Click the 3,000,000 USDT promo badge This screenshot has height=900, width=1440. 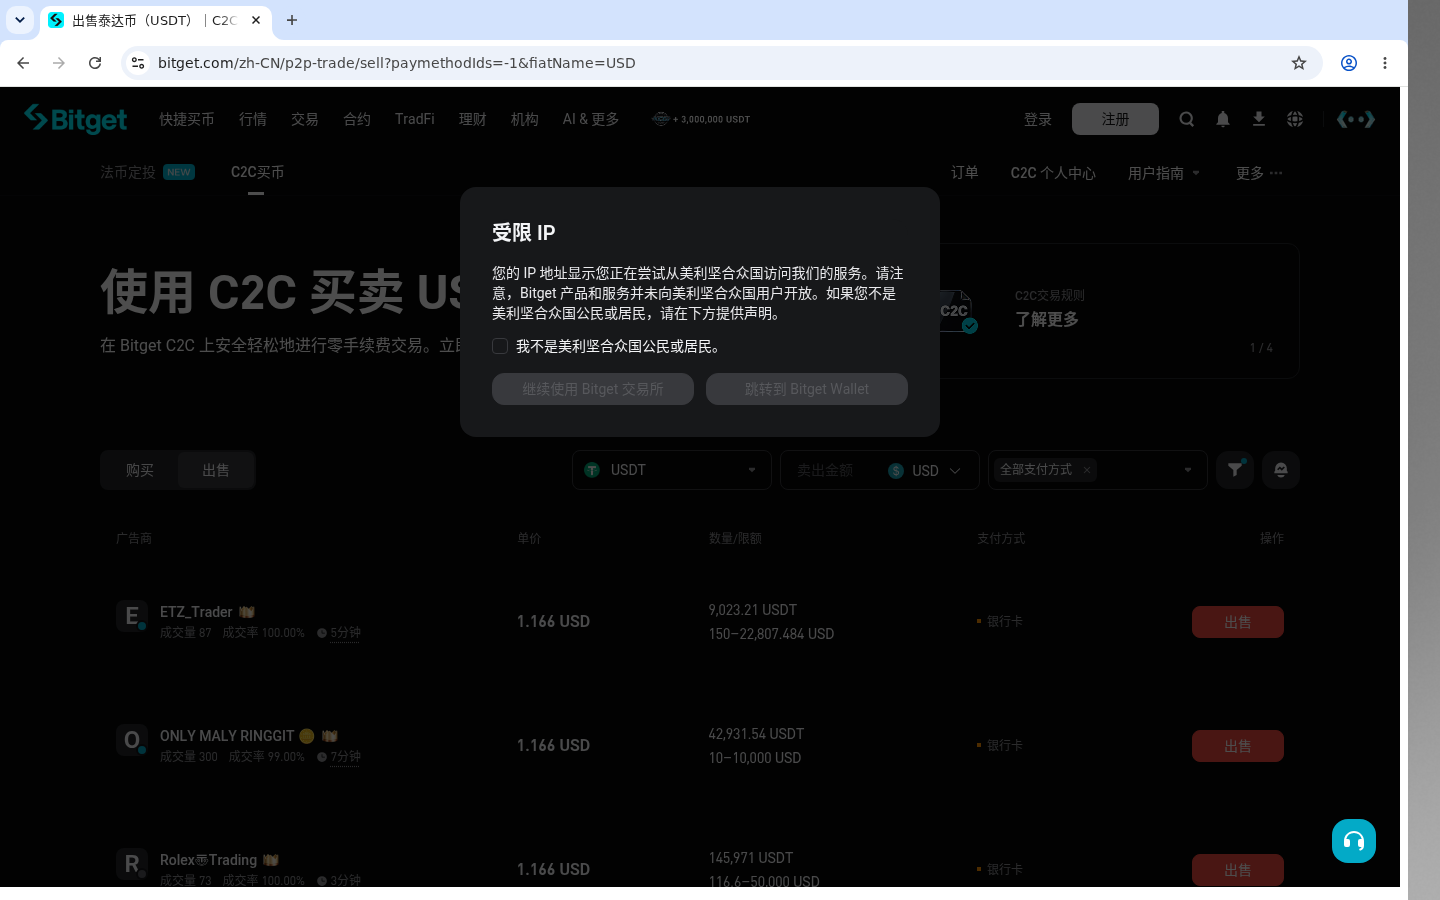(701, 119)
